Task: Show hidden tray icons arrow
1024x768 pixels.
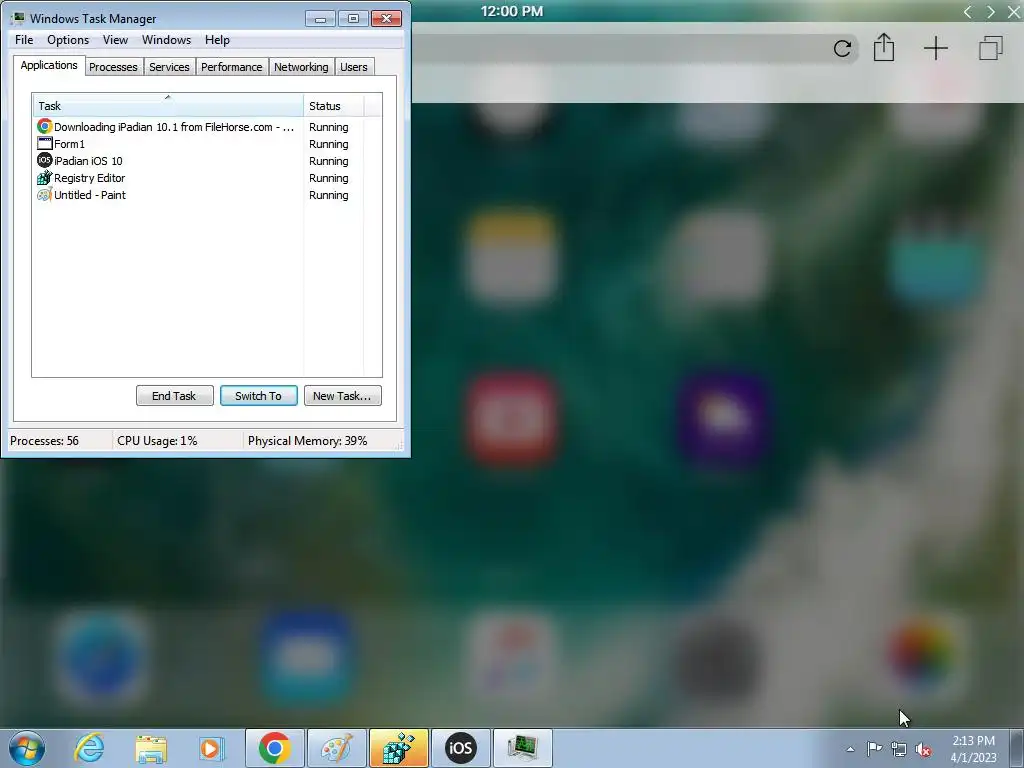Action: (850, 749)
